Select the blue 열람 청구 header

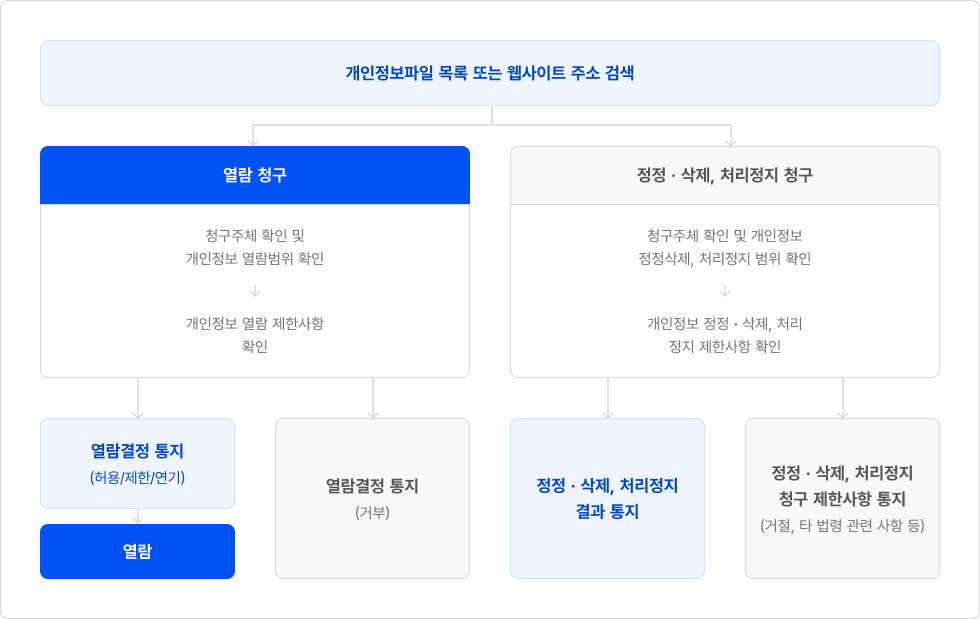pyautogui.click(x=255, y=175)
